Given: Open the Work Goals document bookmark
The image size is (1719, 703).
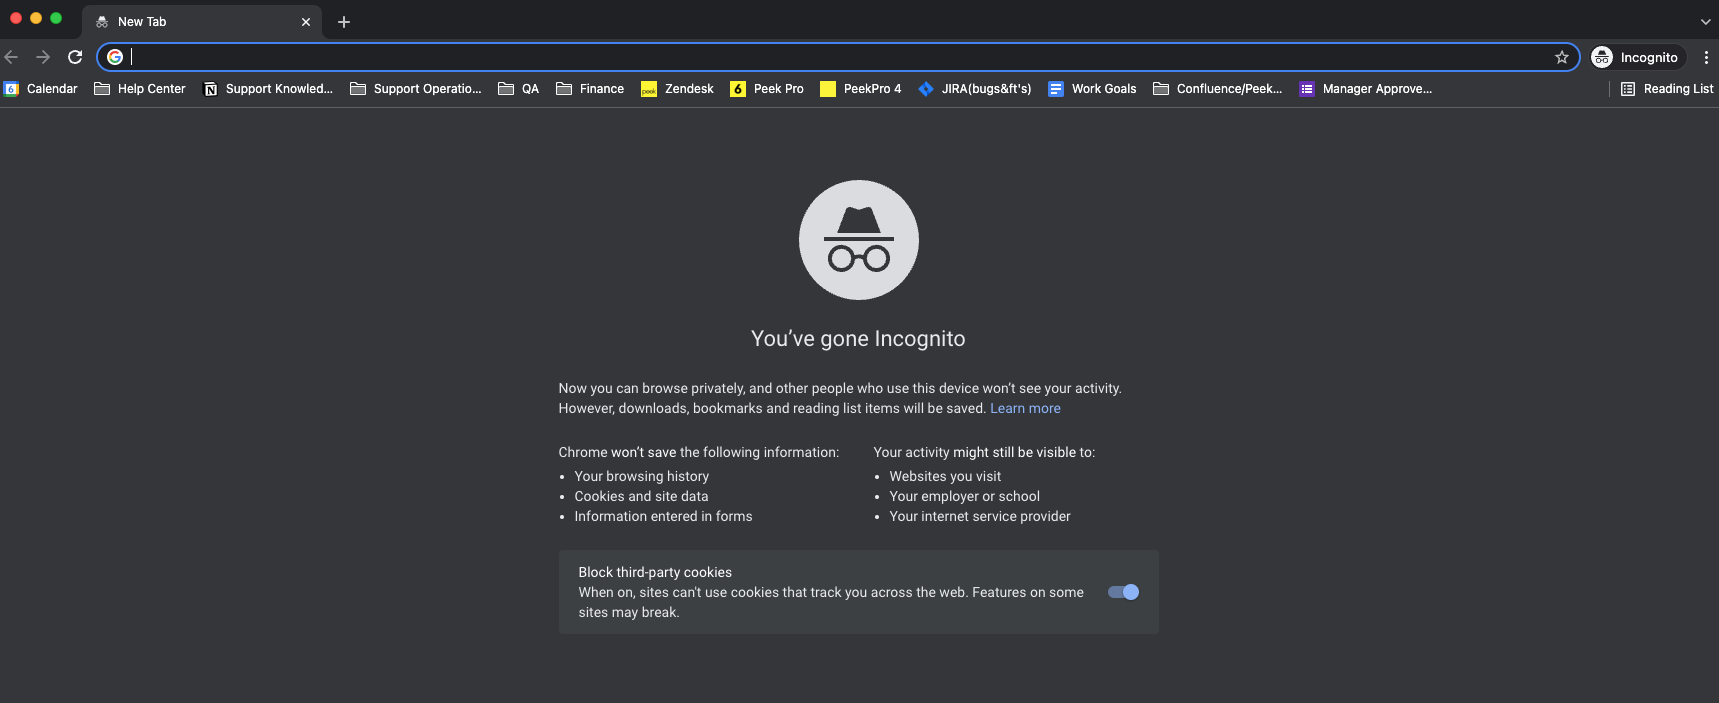Looking at the screenshot, I should 1092,89.
